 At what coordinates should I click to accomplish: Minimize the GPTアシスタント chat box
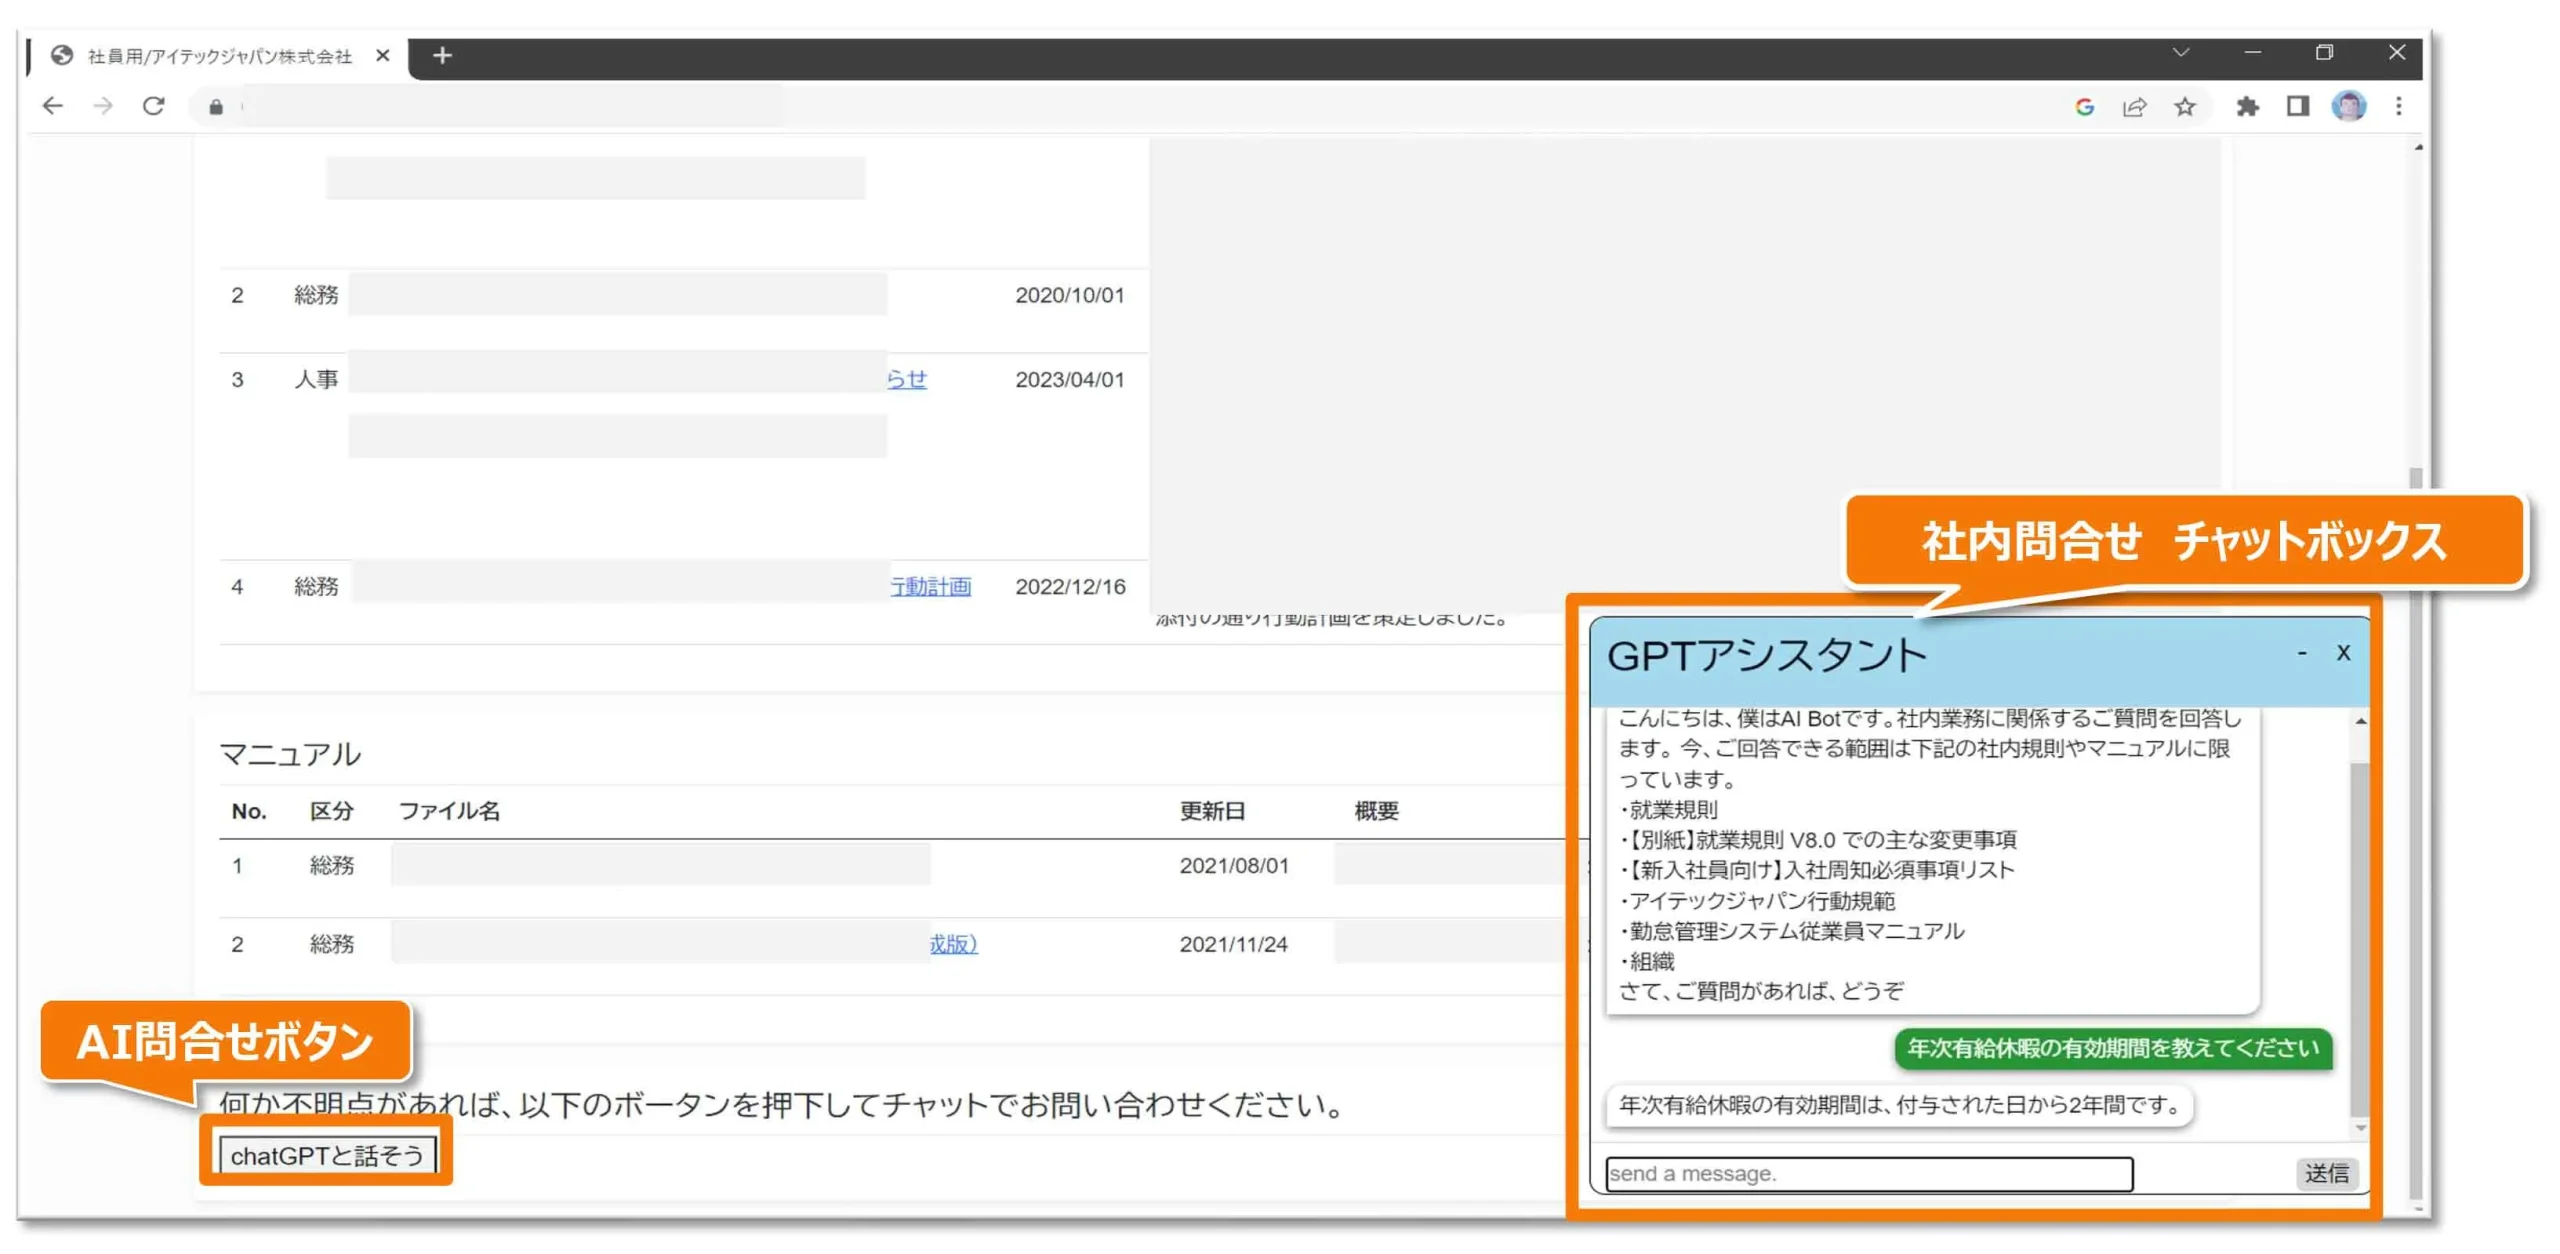[x=2301, y=653]
